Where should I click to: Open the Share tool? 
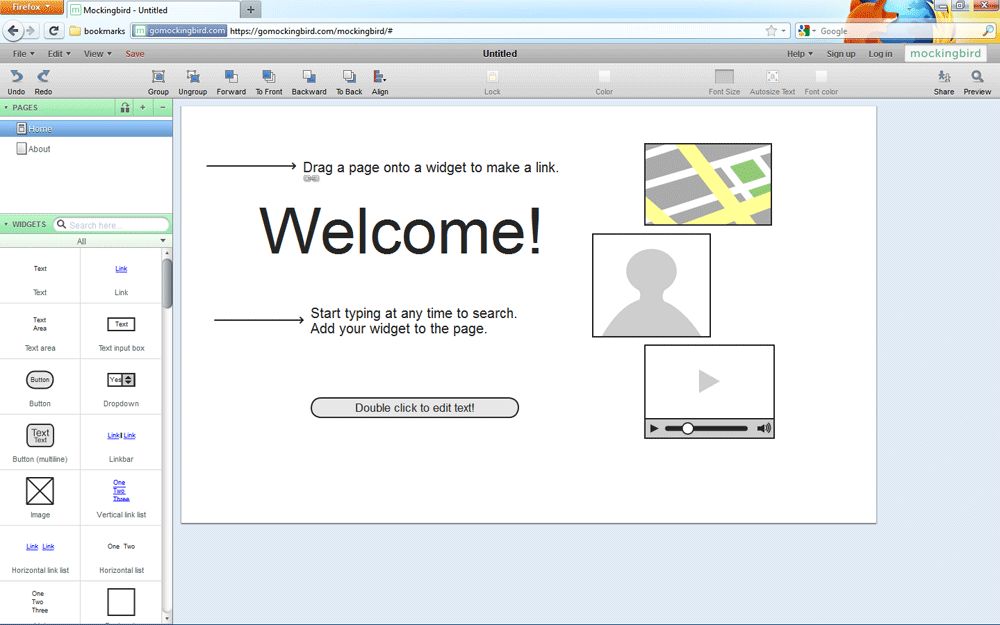click(x=944, y=77)
